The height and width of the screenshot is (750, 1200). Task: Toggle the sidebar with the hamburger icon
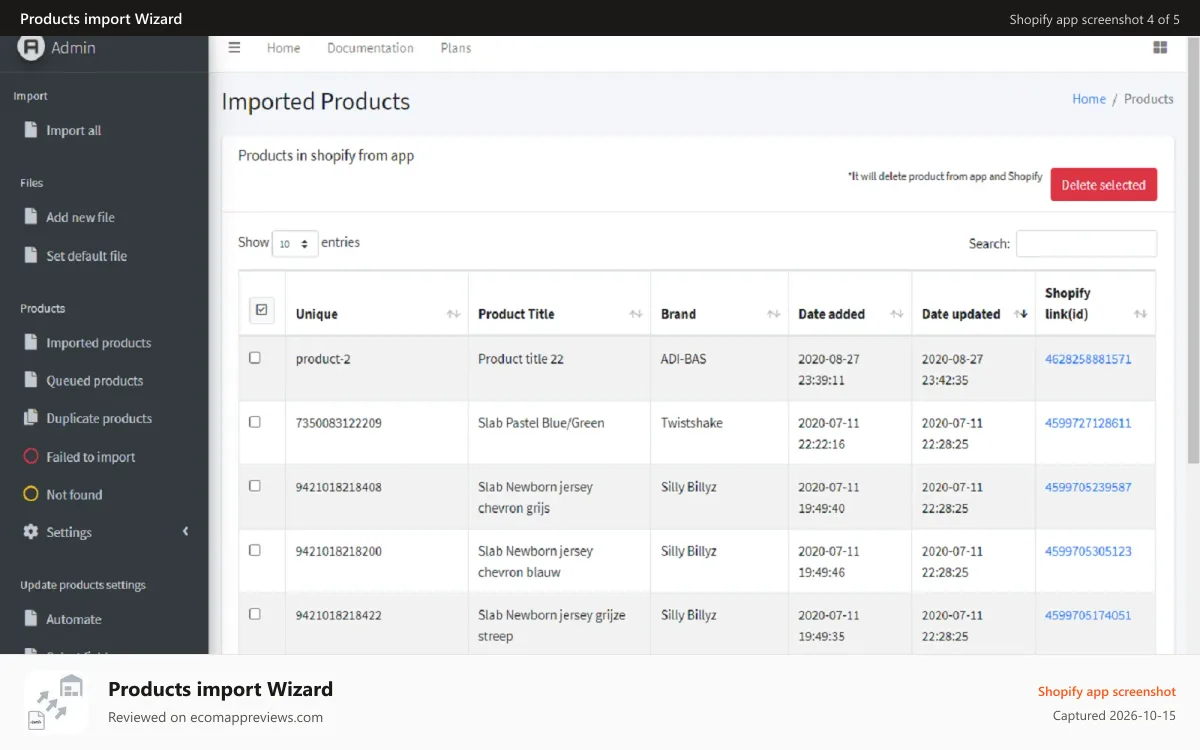click(x=234, y=47)
